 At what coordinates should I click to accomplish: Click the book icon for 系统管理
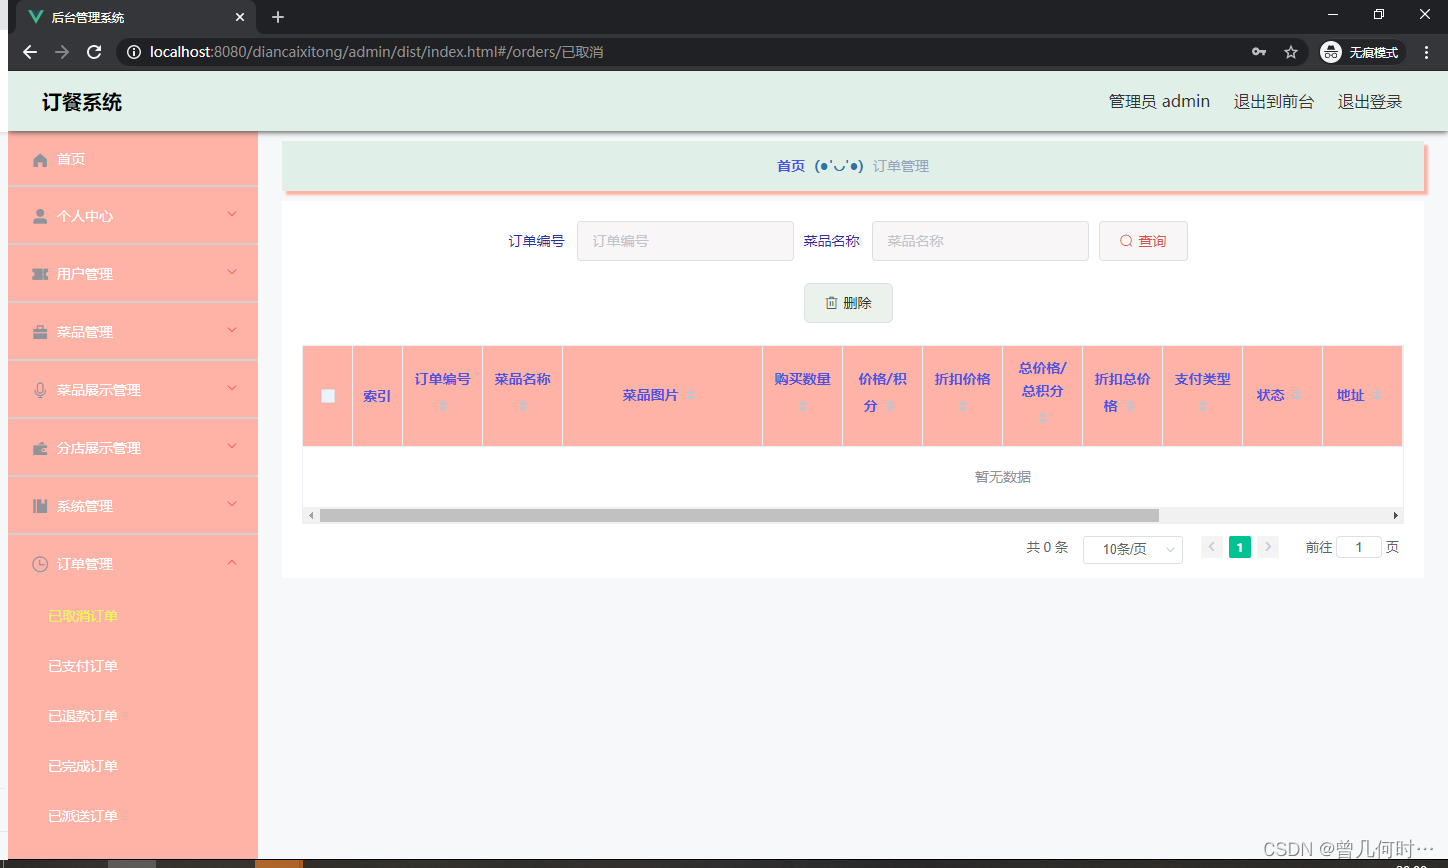click(40, 506)
